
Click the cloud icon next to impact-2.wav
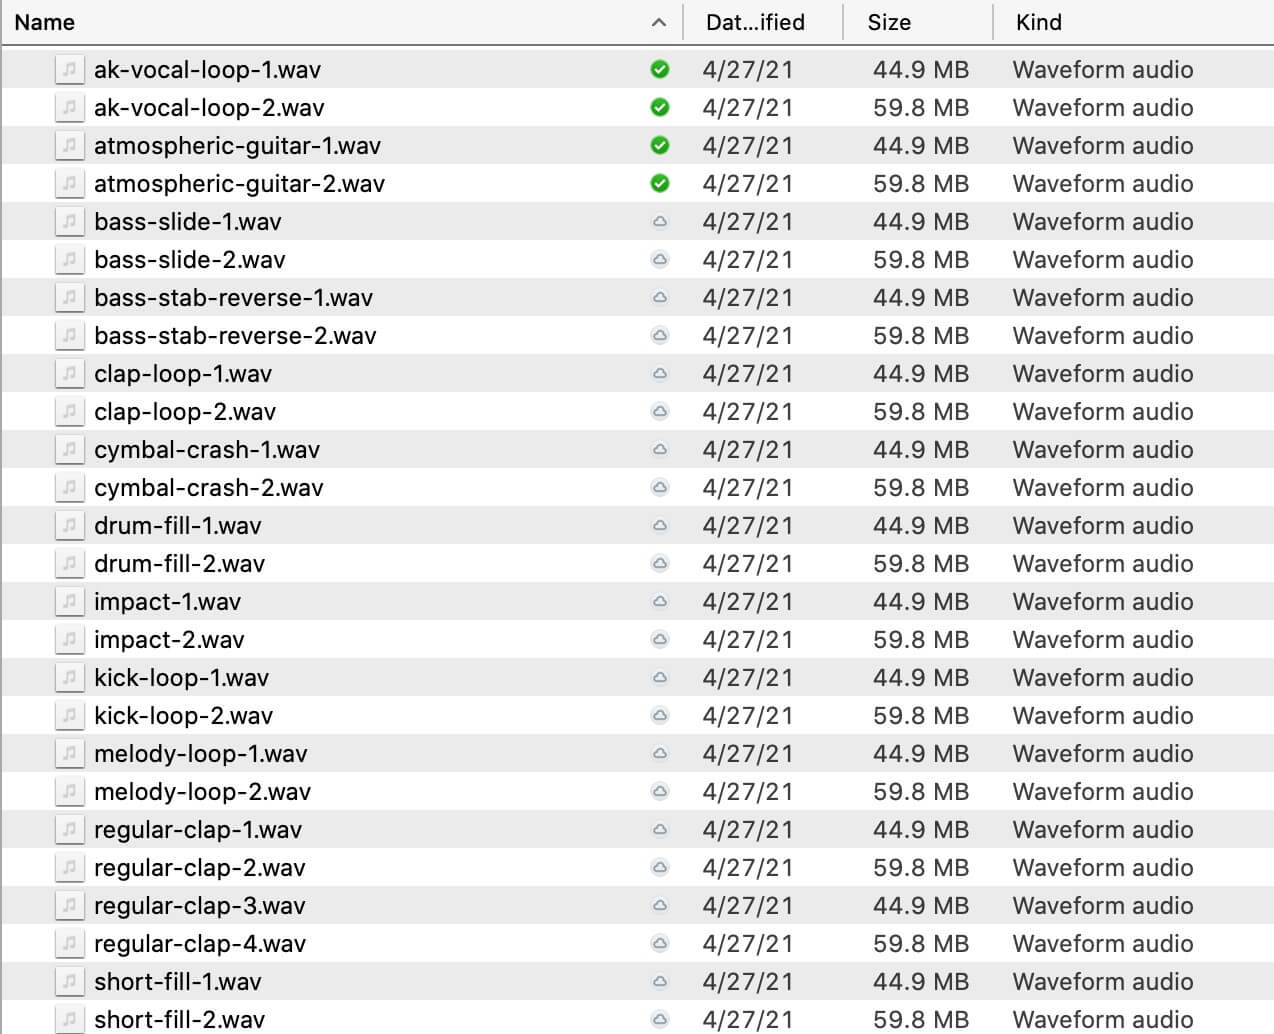point(659,640)
